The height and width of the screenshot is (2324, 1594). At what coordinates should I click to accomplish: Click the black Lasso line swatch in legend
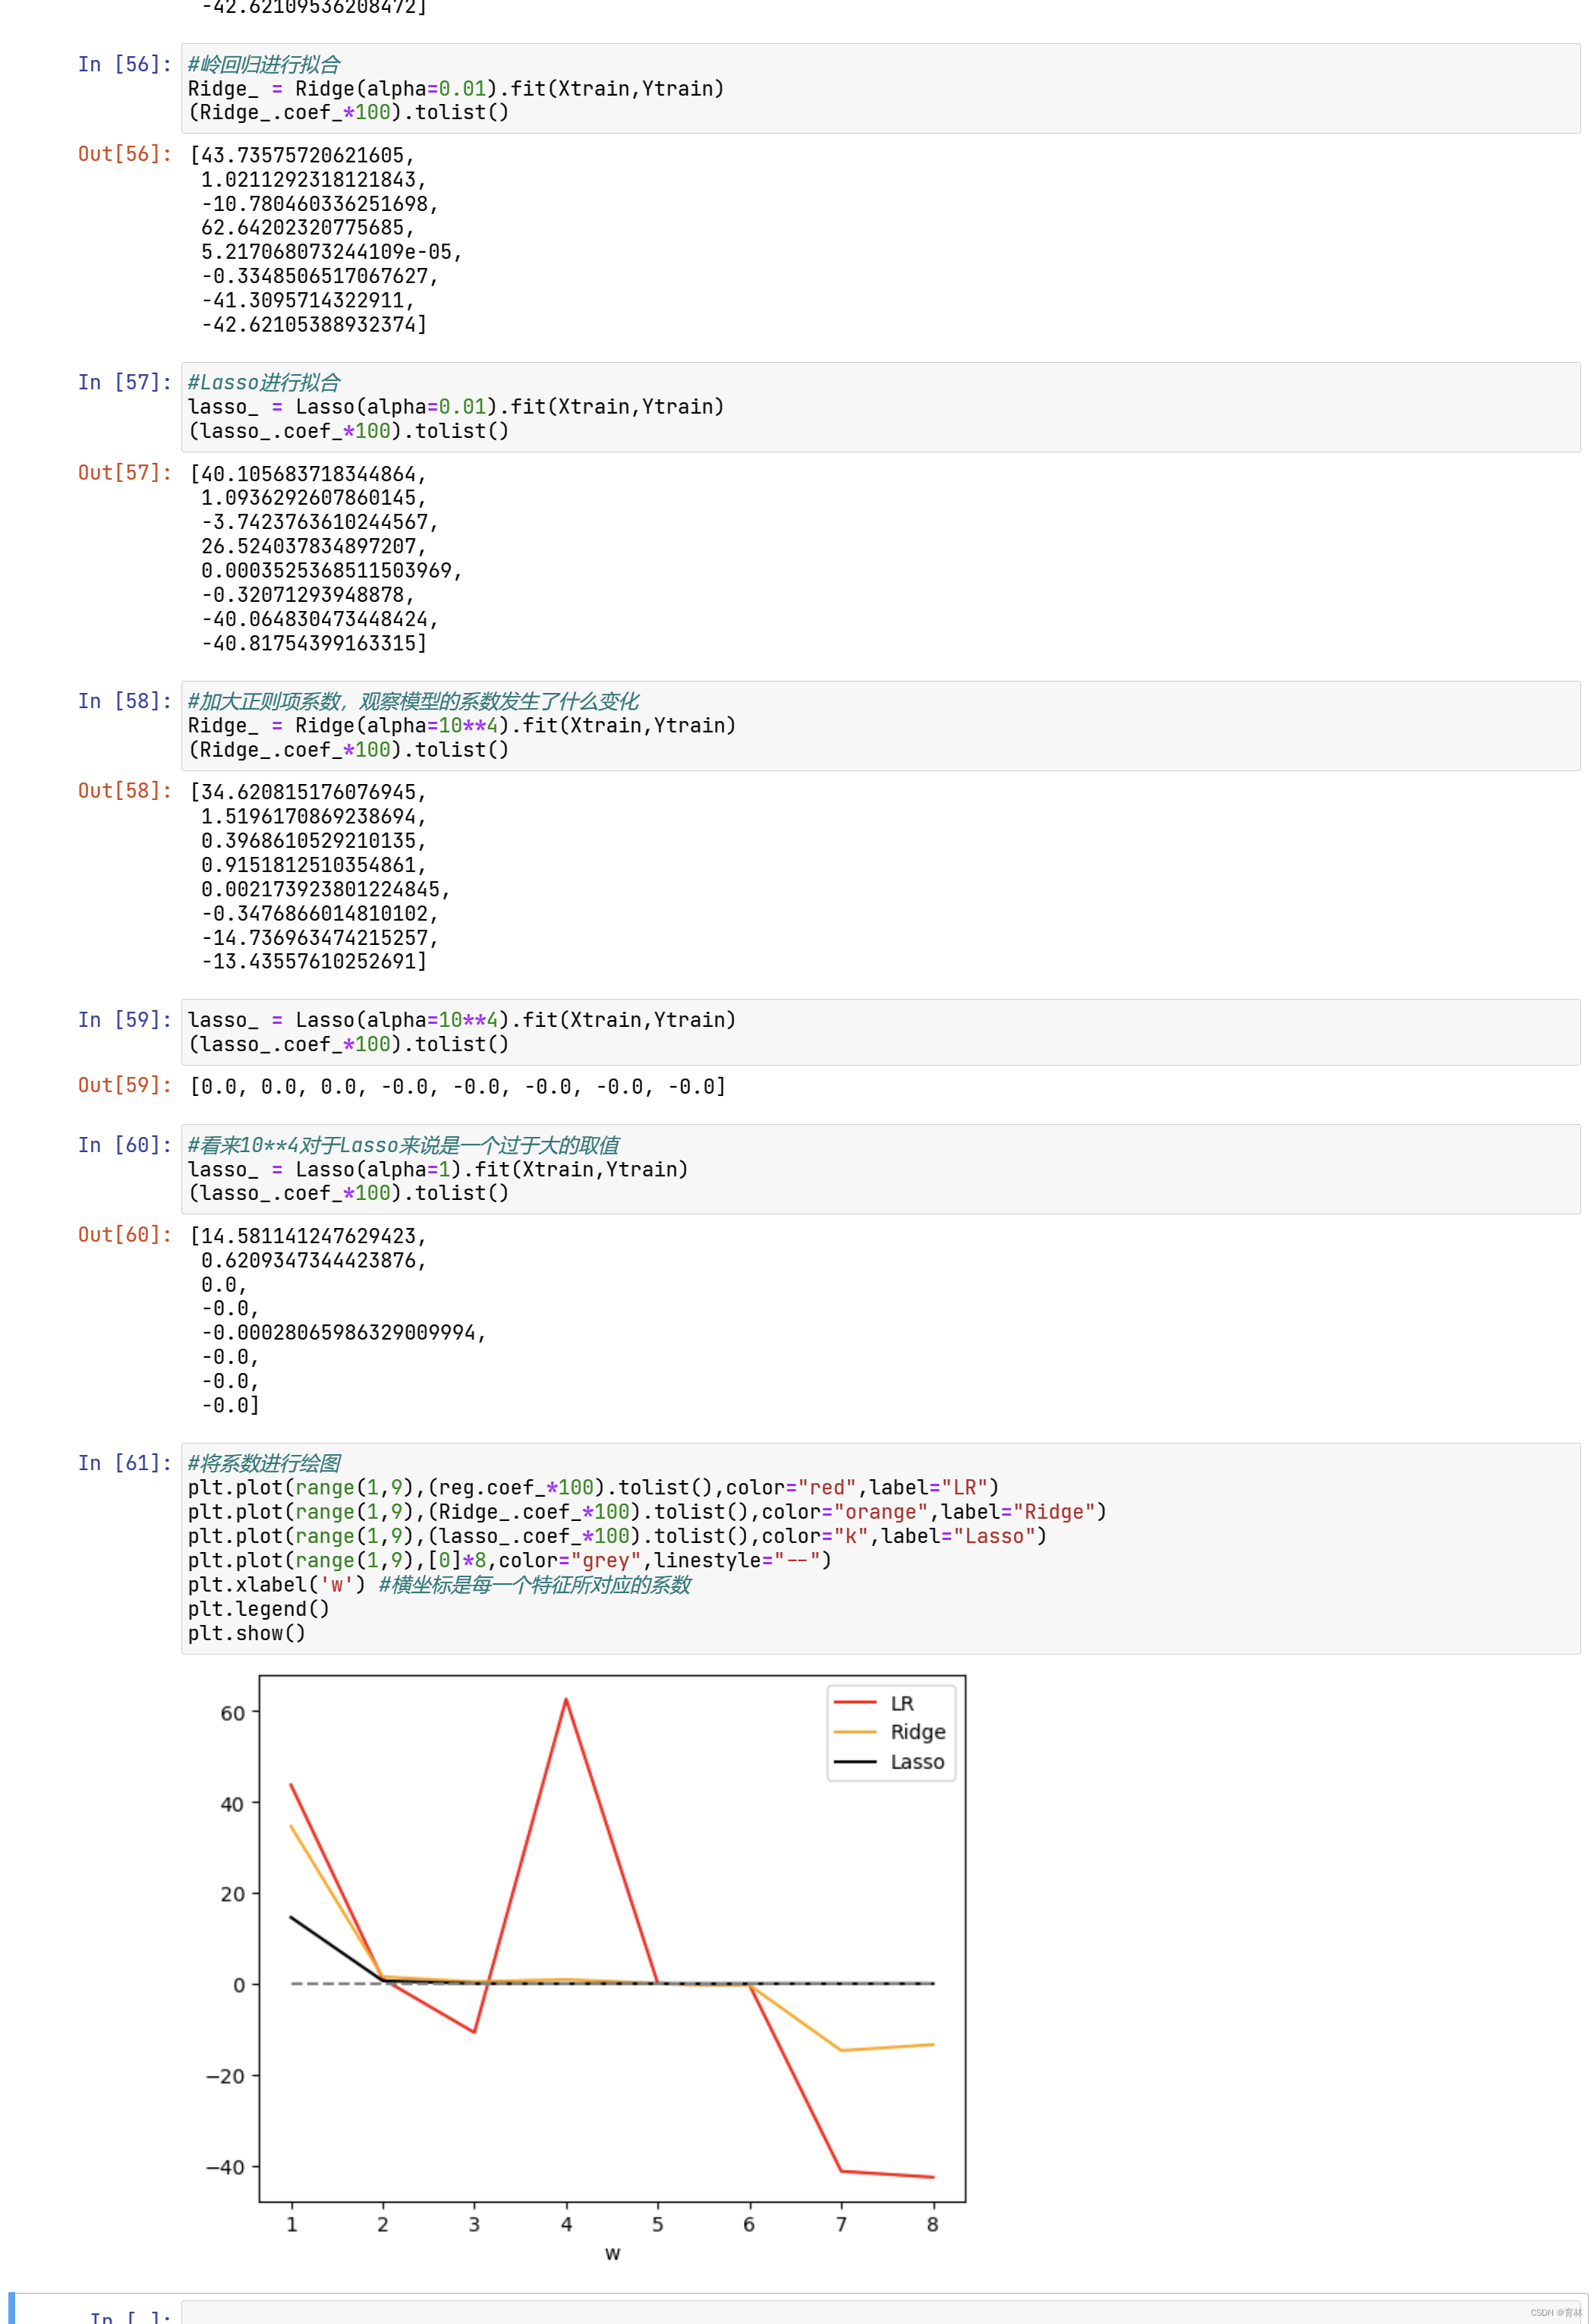(x=855, y=1762)
